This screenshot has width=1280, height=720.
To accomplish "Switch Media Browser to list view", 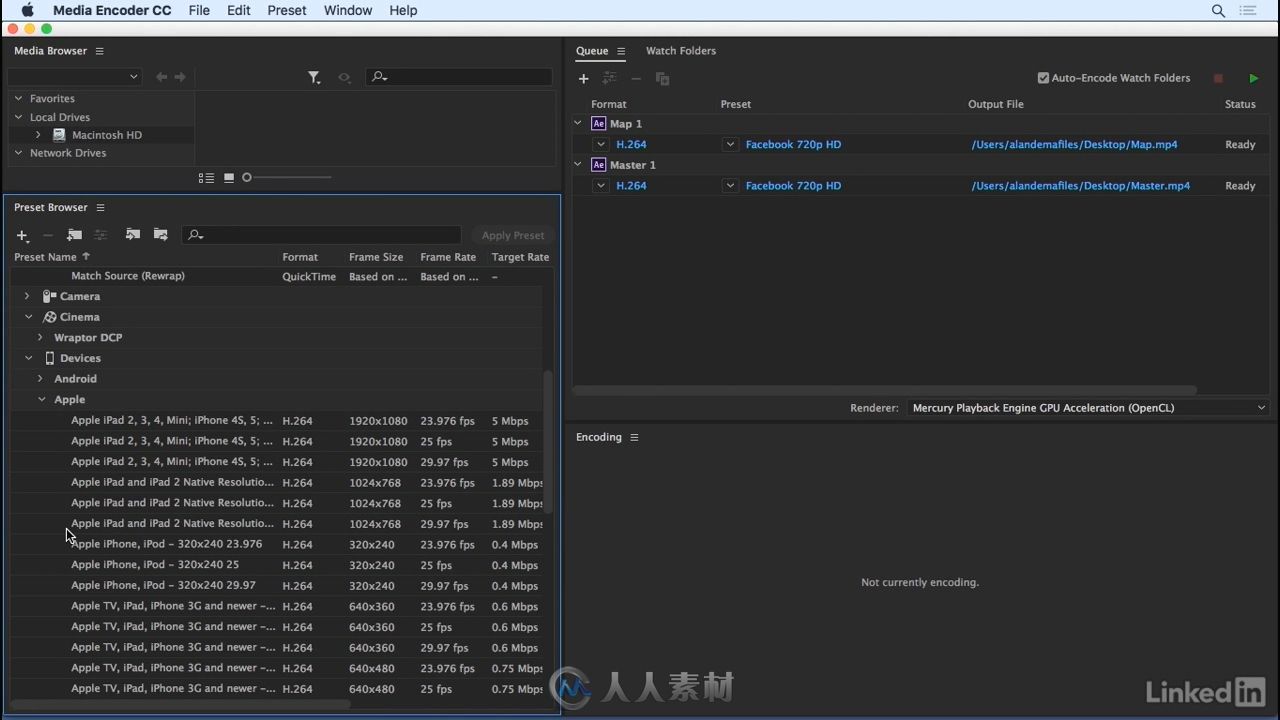I will (206, 178).
